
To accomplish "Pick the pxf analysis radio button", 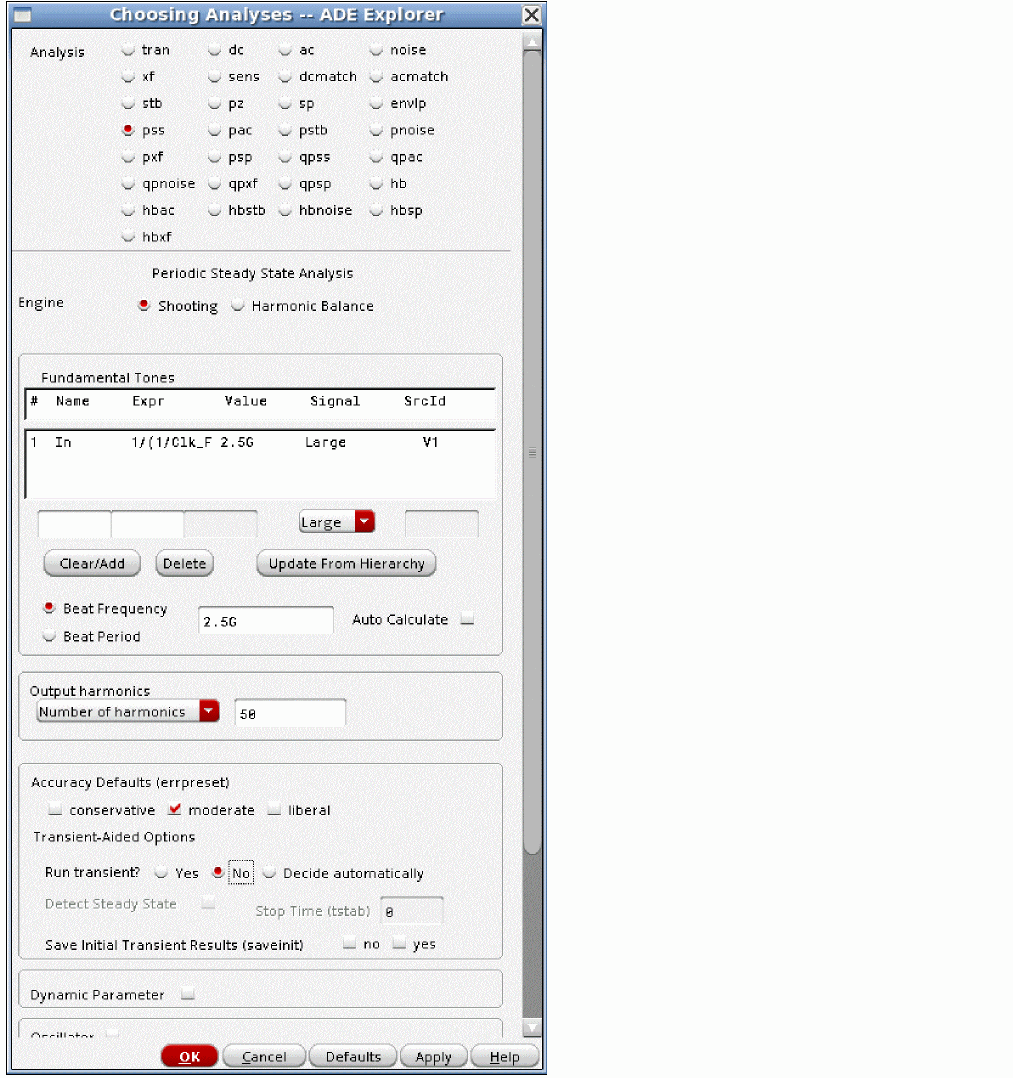I will point(128,157).
